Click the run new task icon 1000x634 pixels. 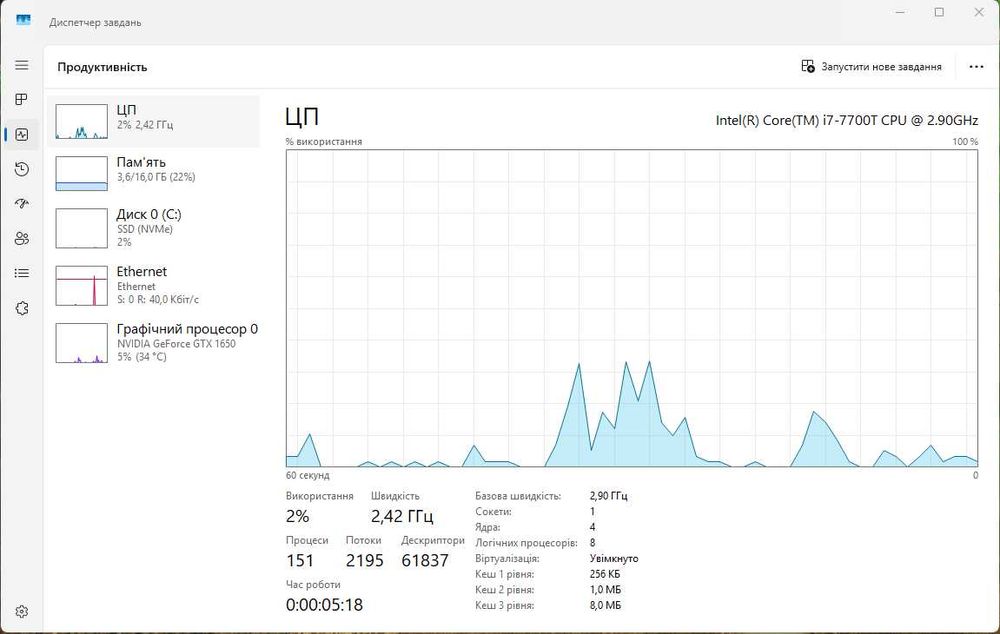point(807,66)
